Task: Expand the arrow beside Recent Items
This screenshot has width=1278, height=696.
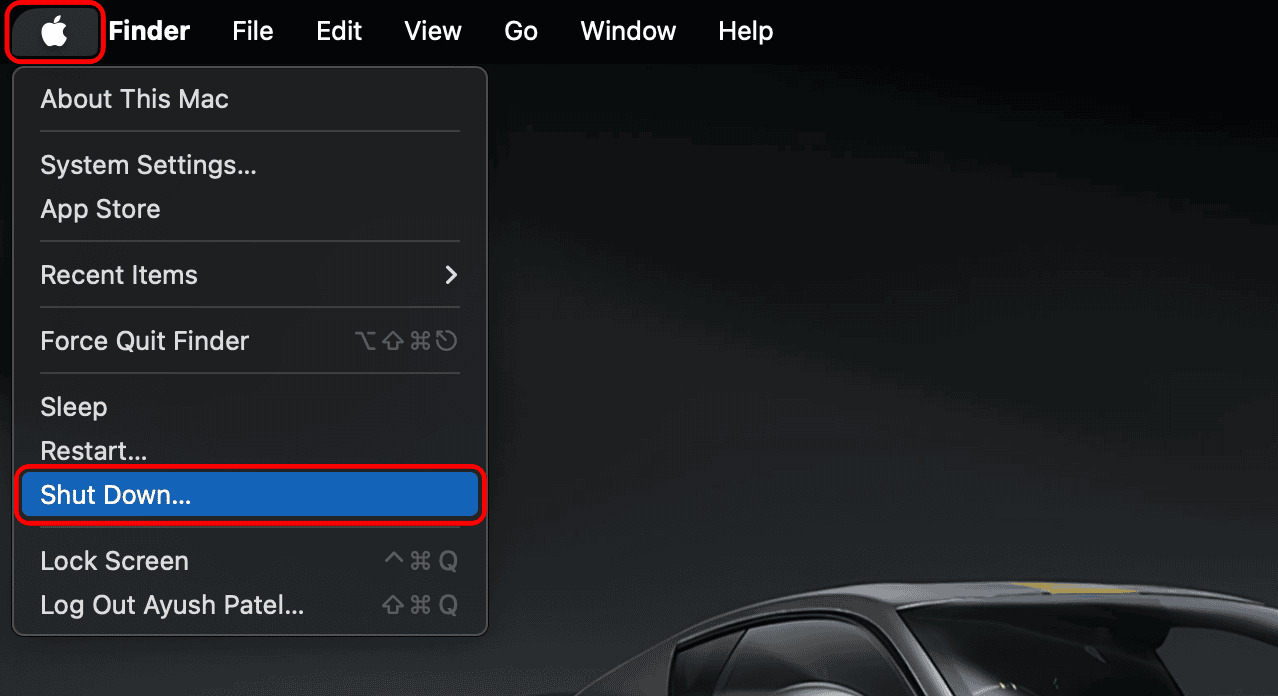Action: [451, 274]
